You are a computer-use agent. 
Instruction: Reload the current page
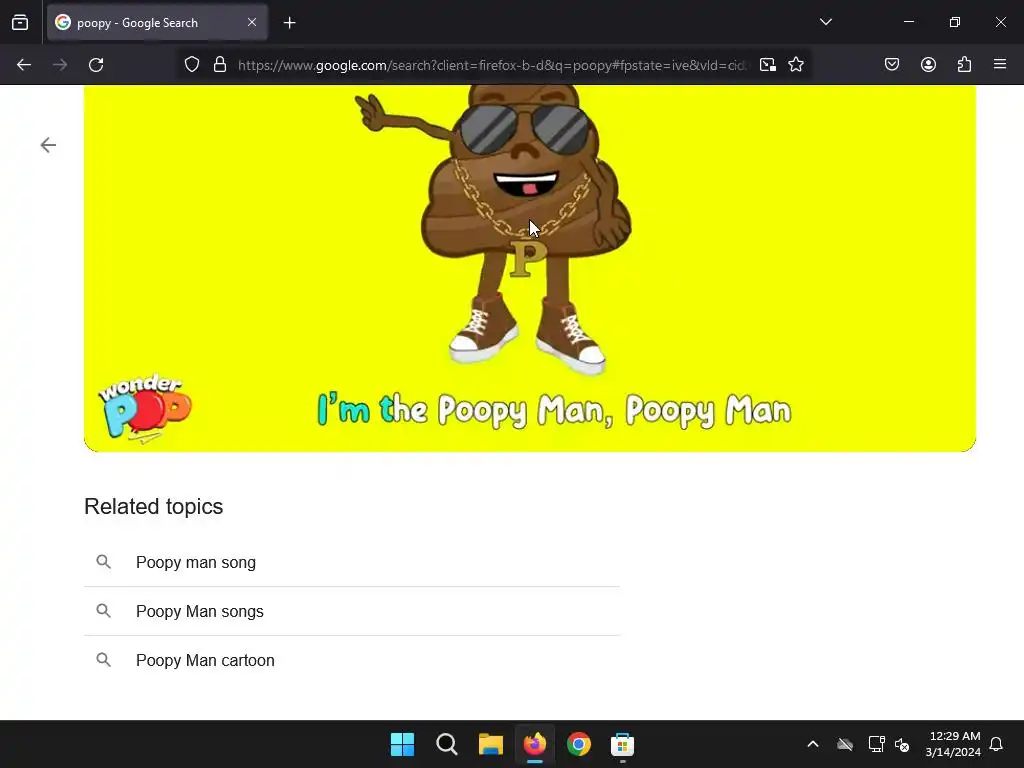pyautogui.click(x=96, y=65)
